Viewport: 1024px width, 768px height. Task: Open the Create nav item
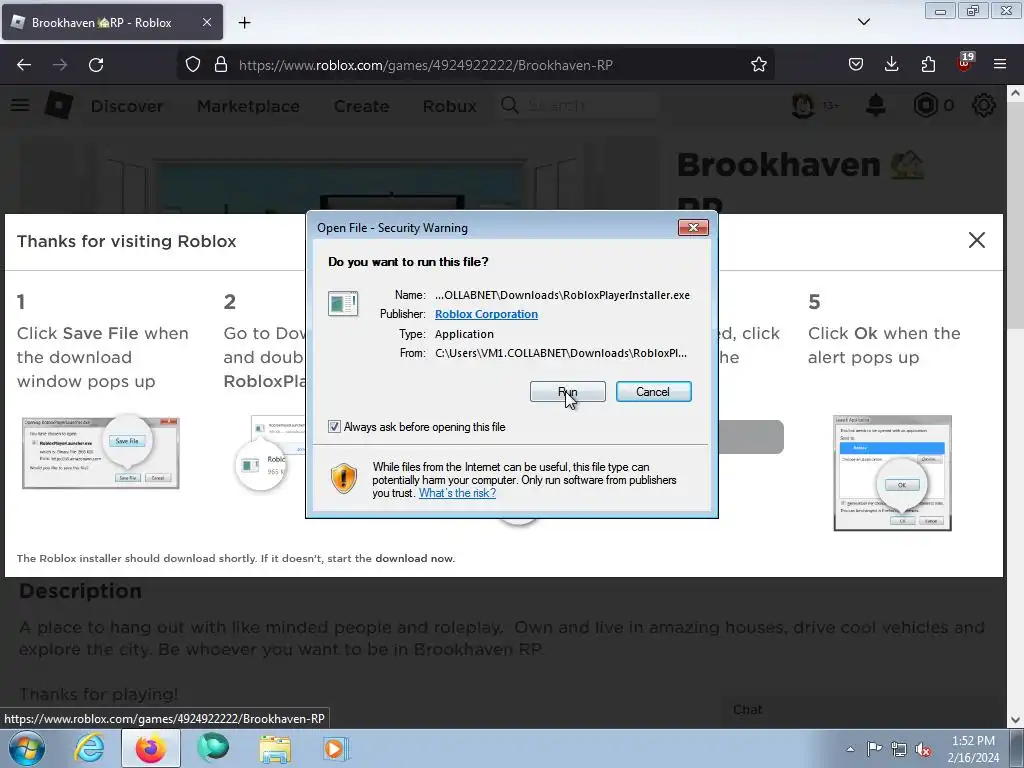361,106
